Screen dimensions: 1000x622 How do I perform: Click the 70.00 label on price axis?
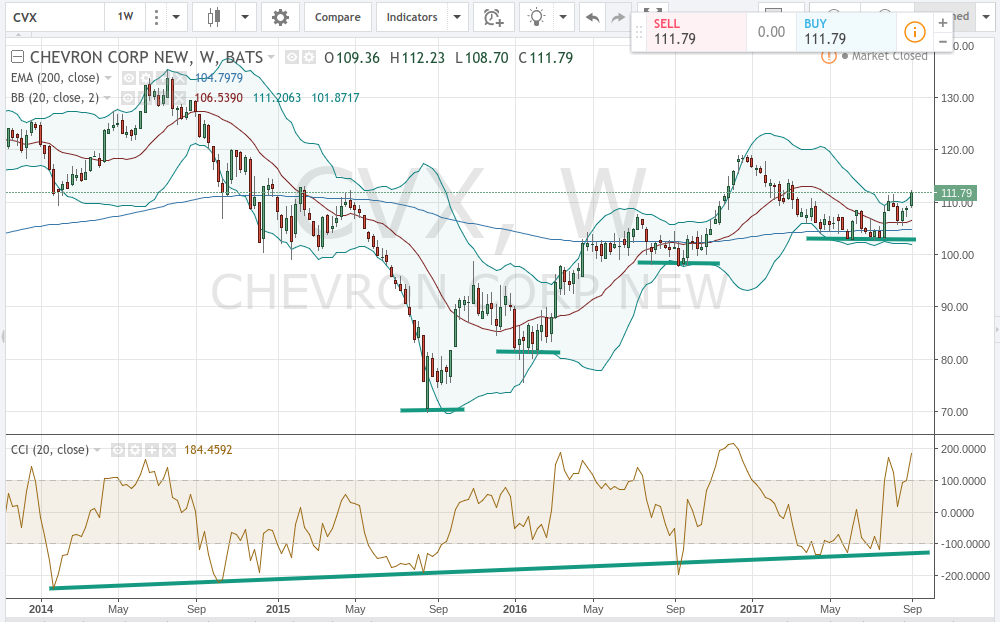click(955, 412)
